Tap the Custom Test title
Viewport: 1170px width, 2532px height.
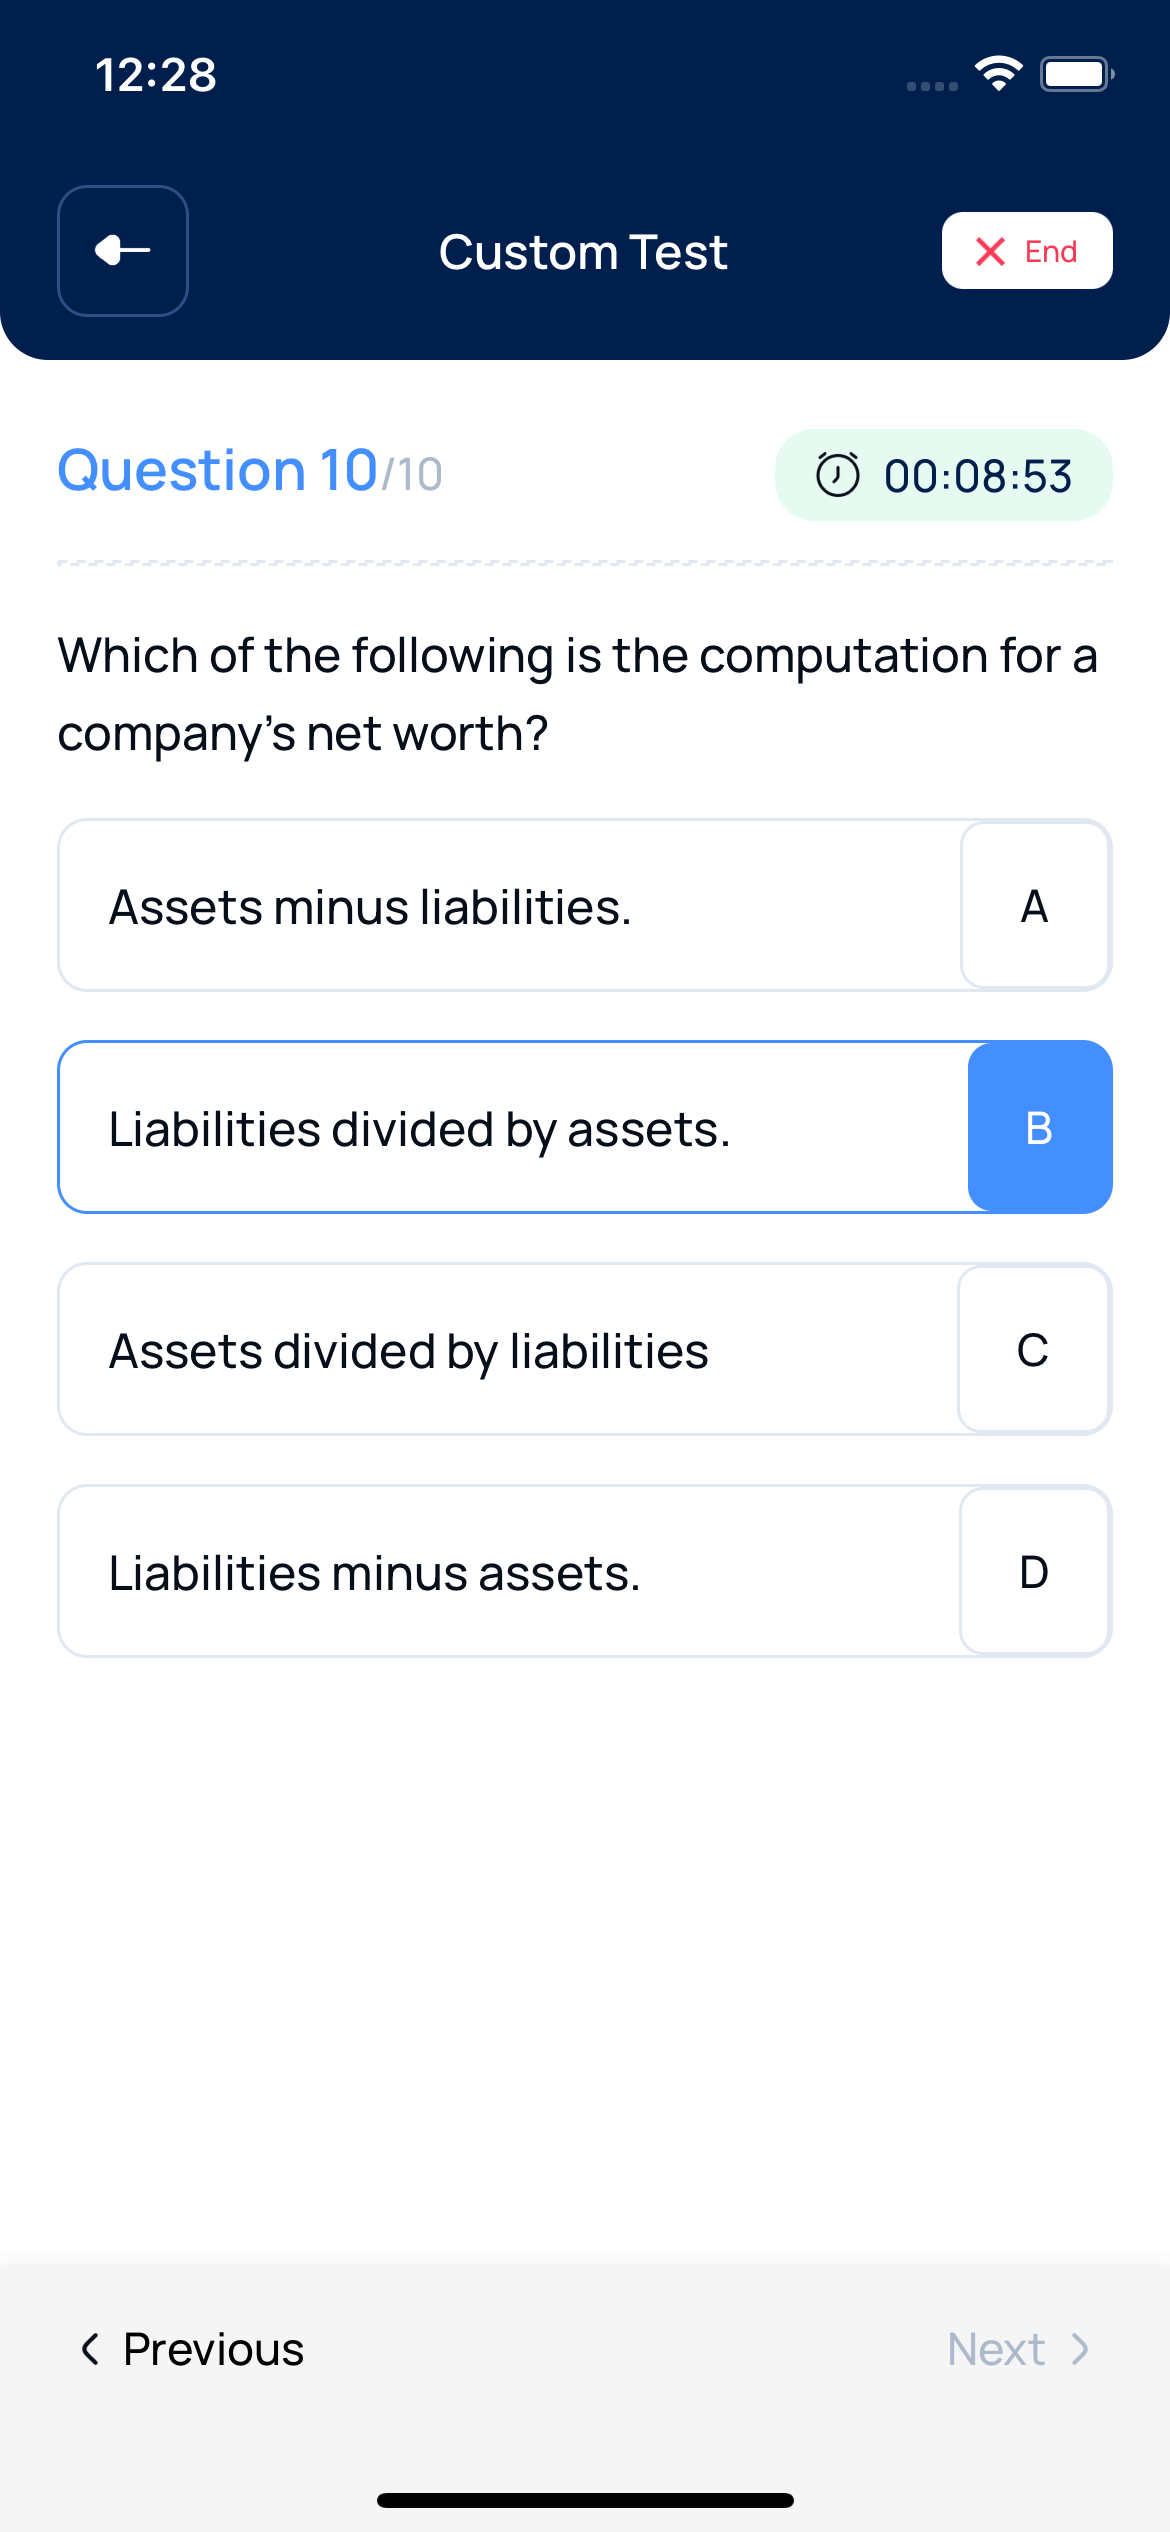583,252
